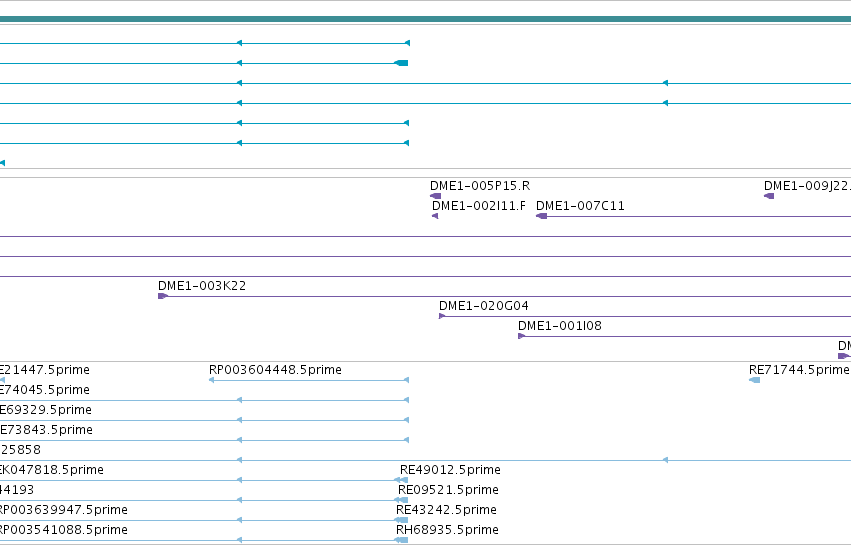Select the DME1-003K22 clone label
Image resolution: width=851 pixels, height=545 pixels.
[x=202, y=286]
